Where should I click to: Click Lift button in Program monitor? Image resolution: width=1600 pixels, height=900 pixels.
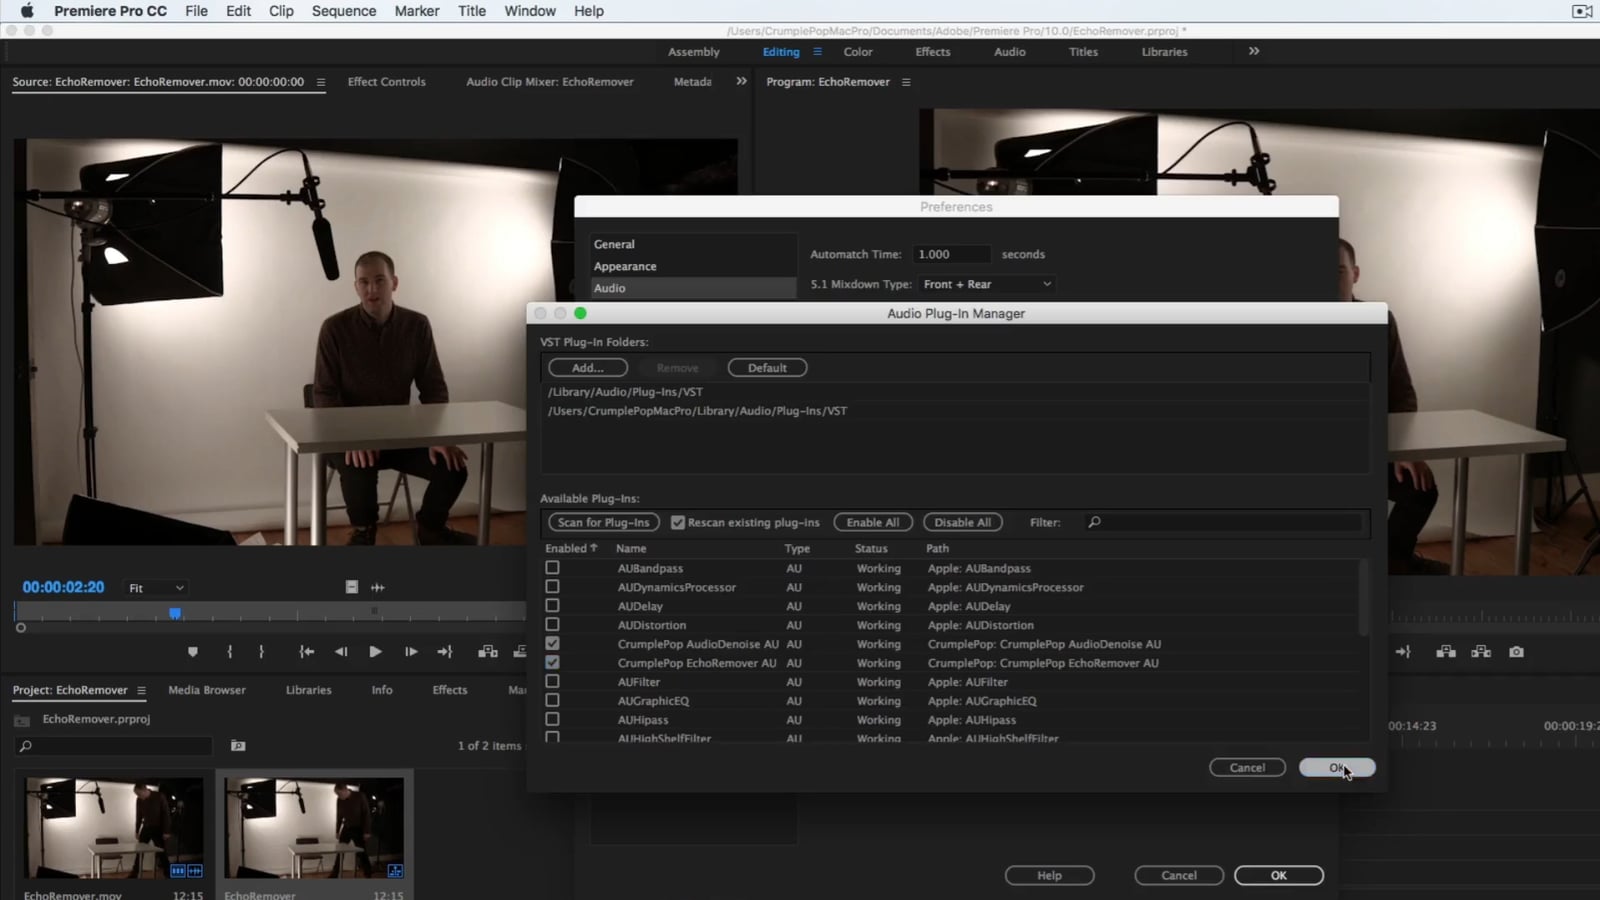[x=1446, y=652]
